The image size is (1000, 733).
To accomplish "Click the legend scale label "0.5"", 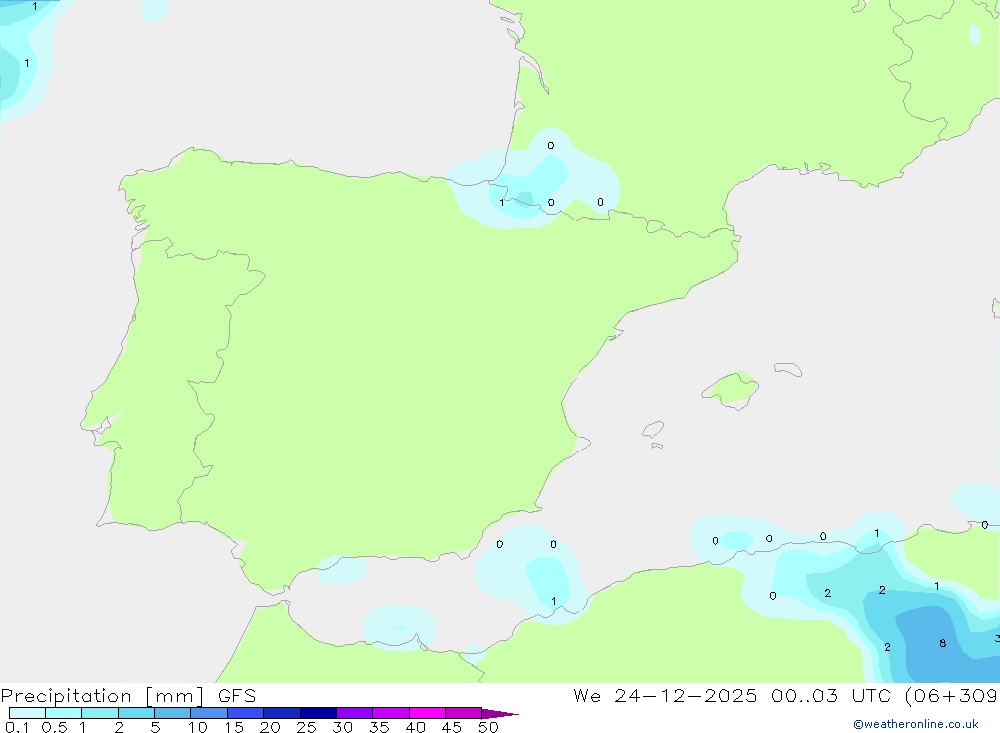I will pos(54,727).
